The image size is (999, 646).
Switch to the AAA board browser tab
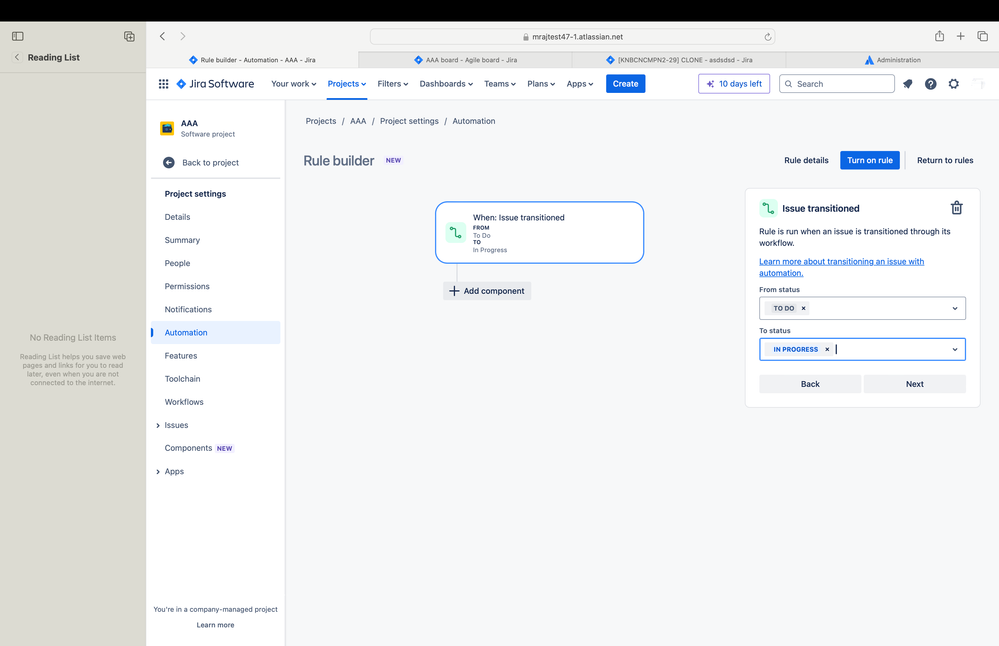click(465, 60)
